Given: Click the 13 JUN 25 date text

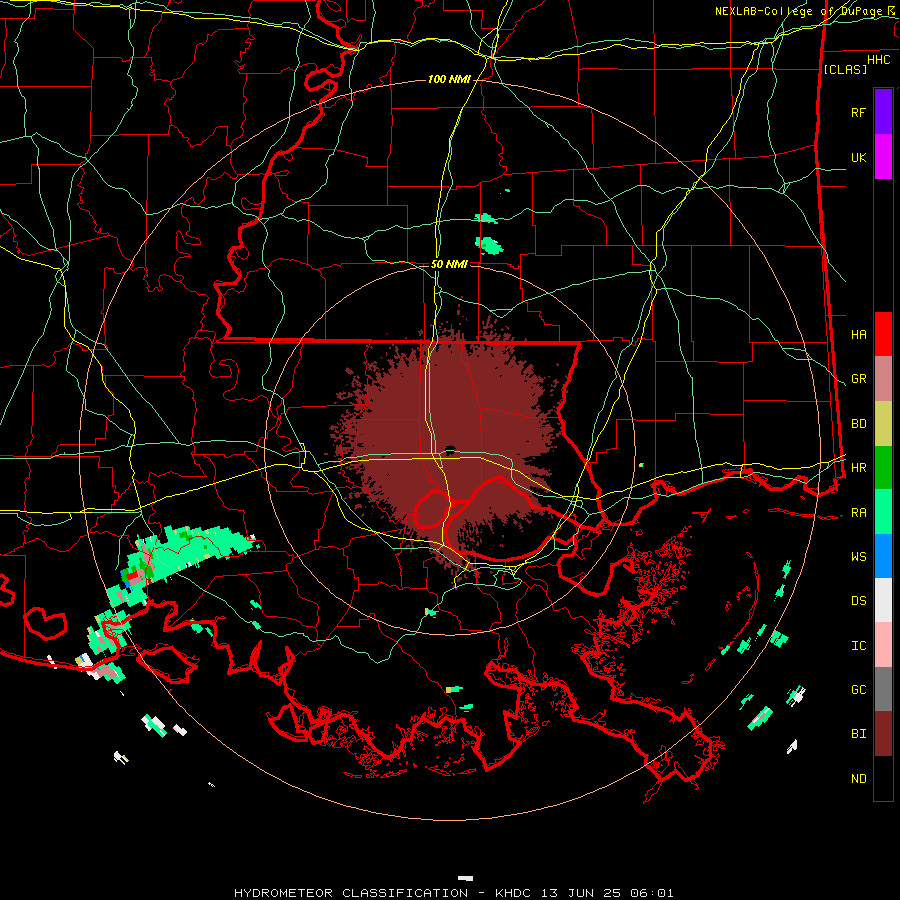Looking at the screenshot, I should (582, 893).
